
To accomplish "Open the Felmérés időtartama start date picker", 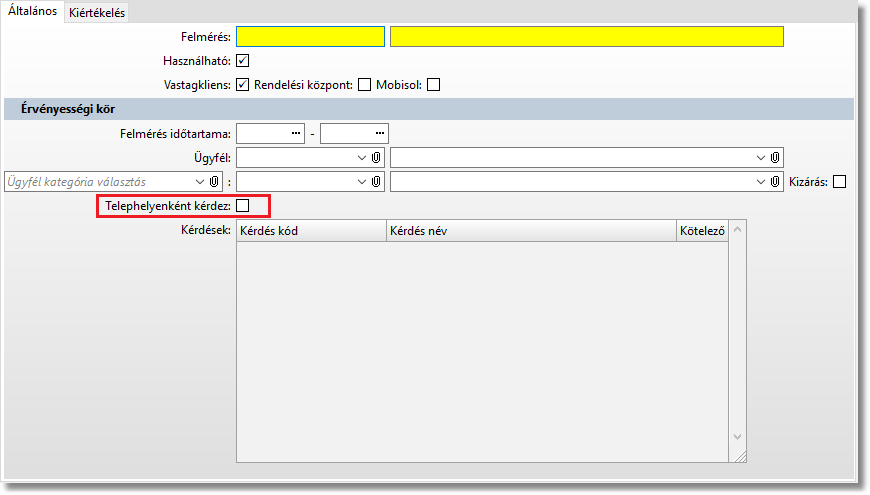I will click(x=296, y=134).
